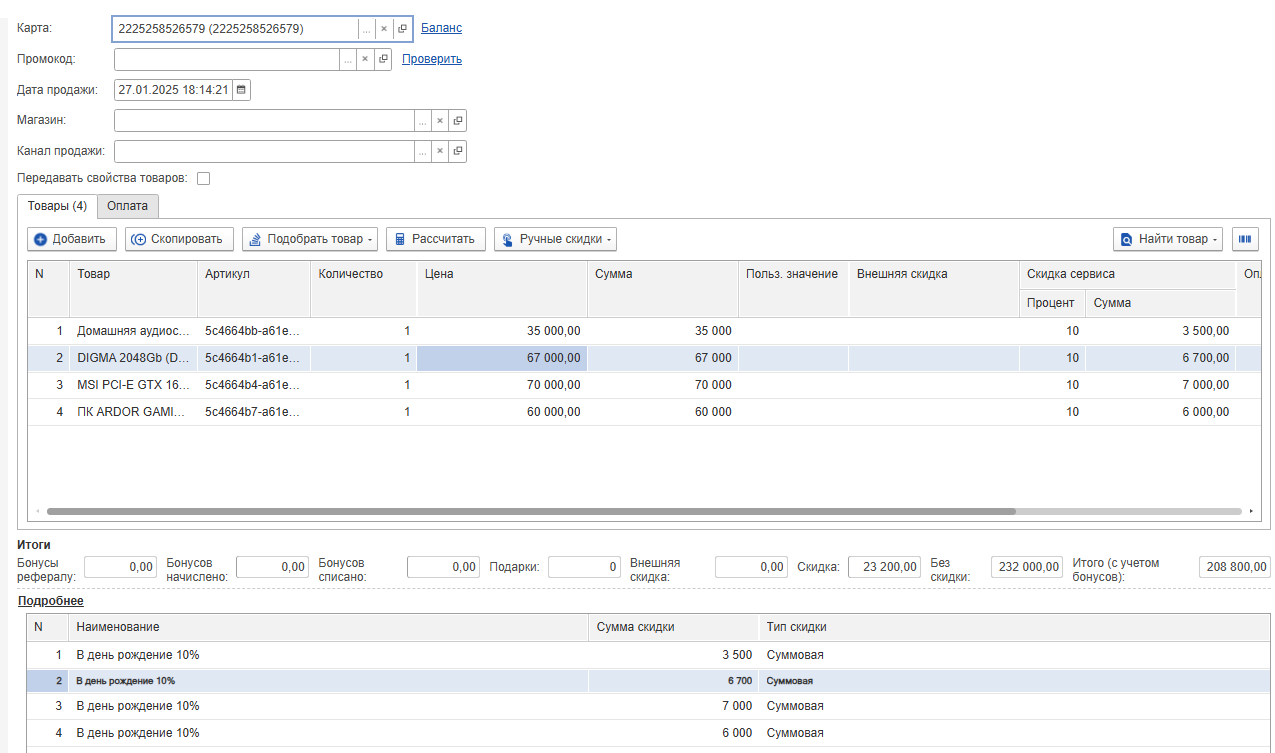Click the Проверить promo code link
1275x753 pixels.
coord(432,59)
